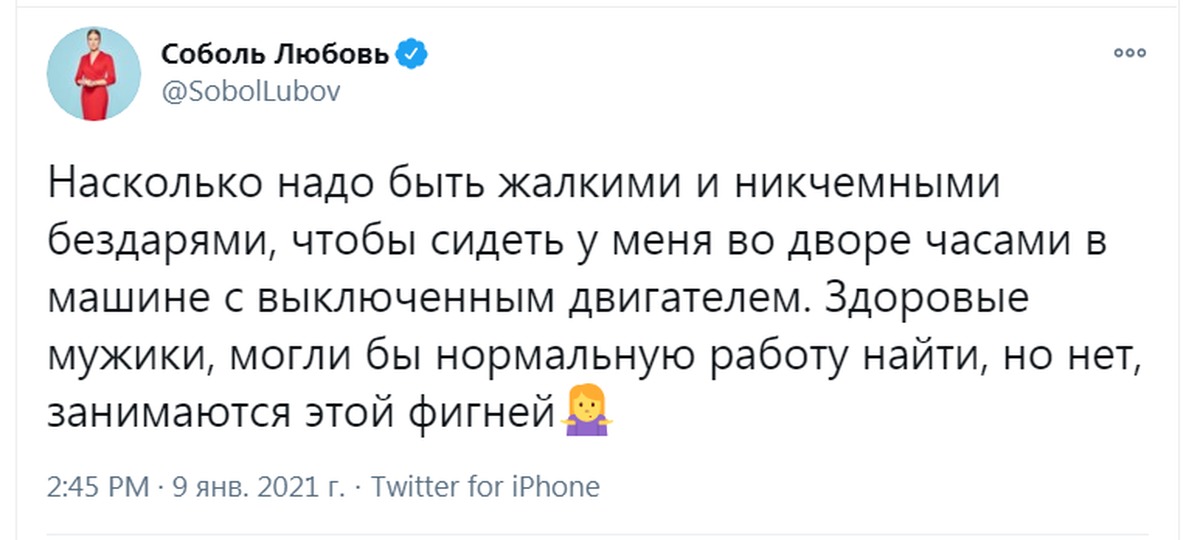This screenshot has height=540, width=1200.
Task: Click the word бездарями in the tweet
Action: point(157,243)
